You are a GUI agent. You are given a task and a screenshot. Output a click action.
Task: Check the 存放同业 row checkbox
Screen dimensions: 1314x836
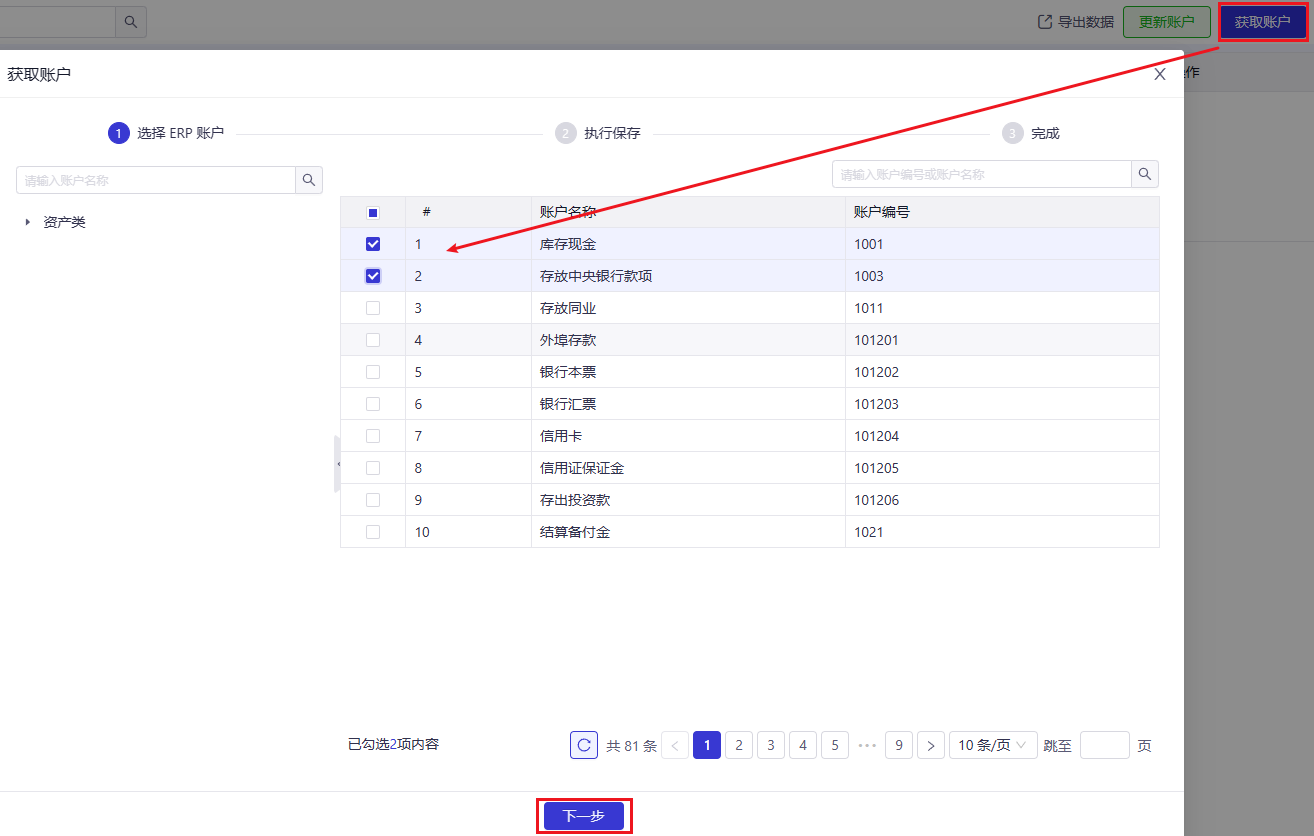click(373, 308)
